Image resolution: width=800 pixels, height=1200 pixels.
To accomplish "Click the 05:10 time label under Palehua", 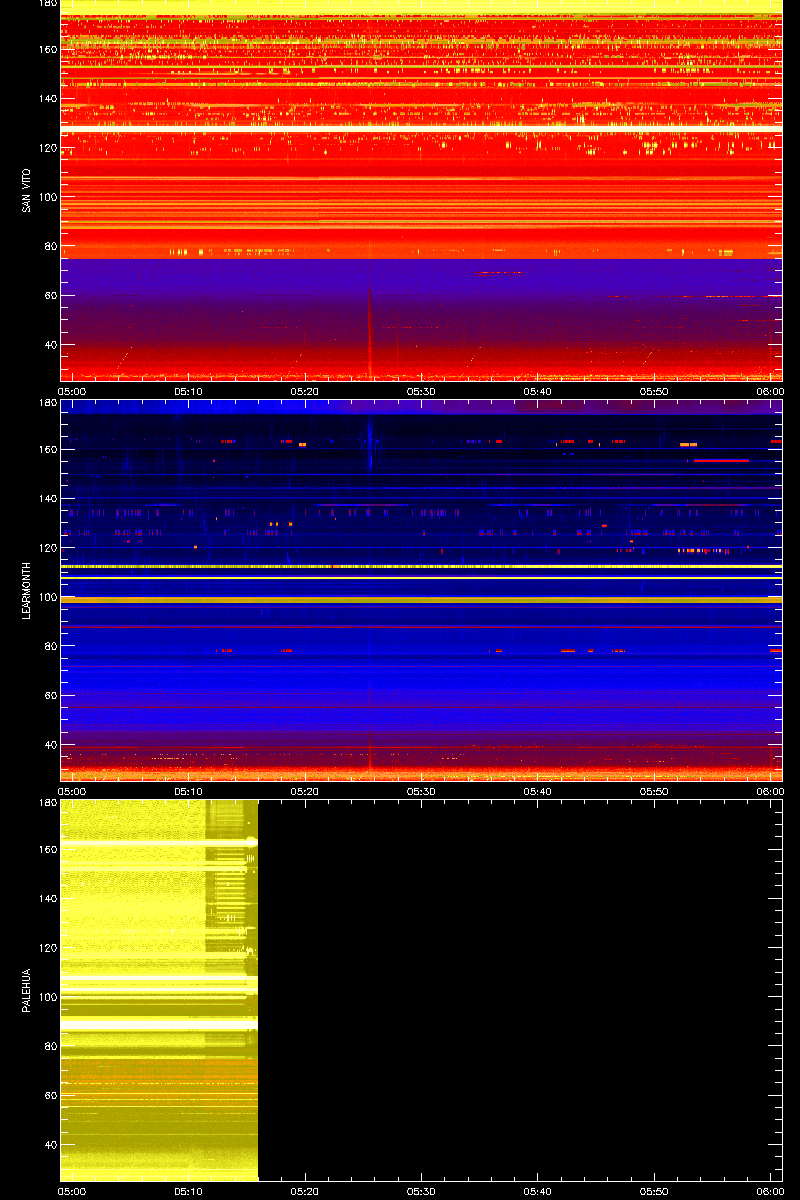I will click(x=189, y=1191).
